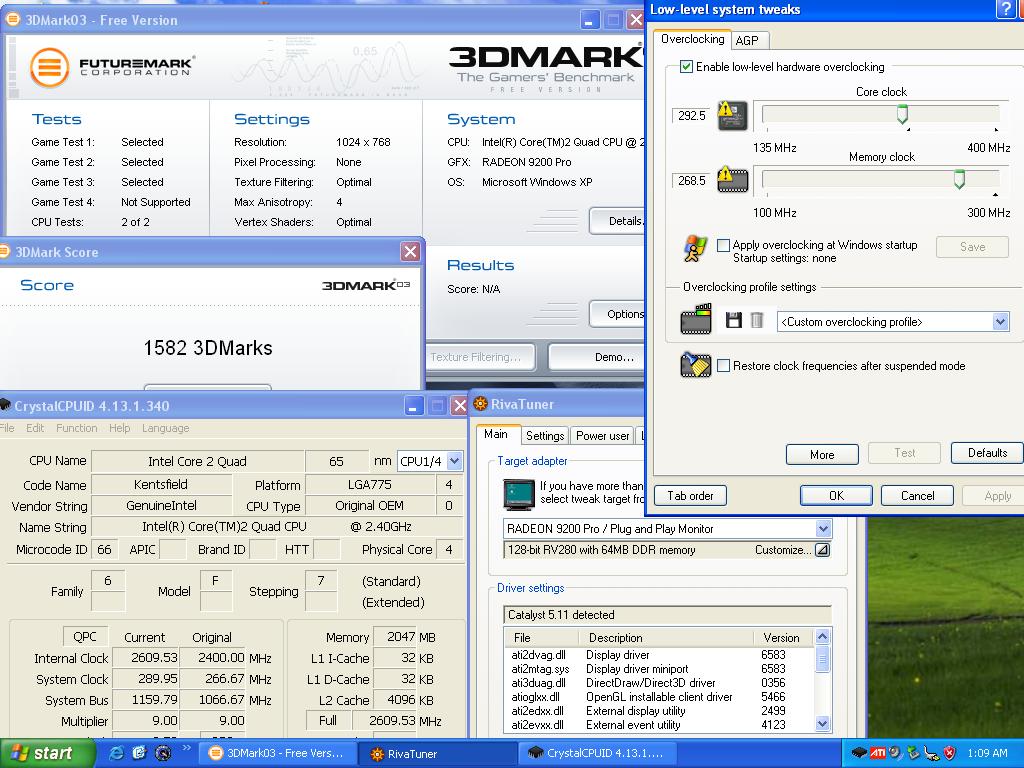Switch to RivaTuner Settings tab

545,436
